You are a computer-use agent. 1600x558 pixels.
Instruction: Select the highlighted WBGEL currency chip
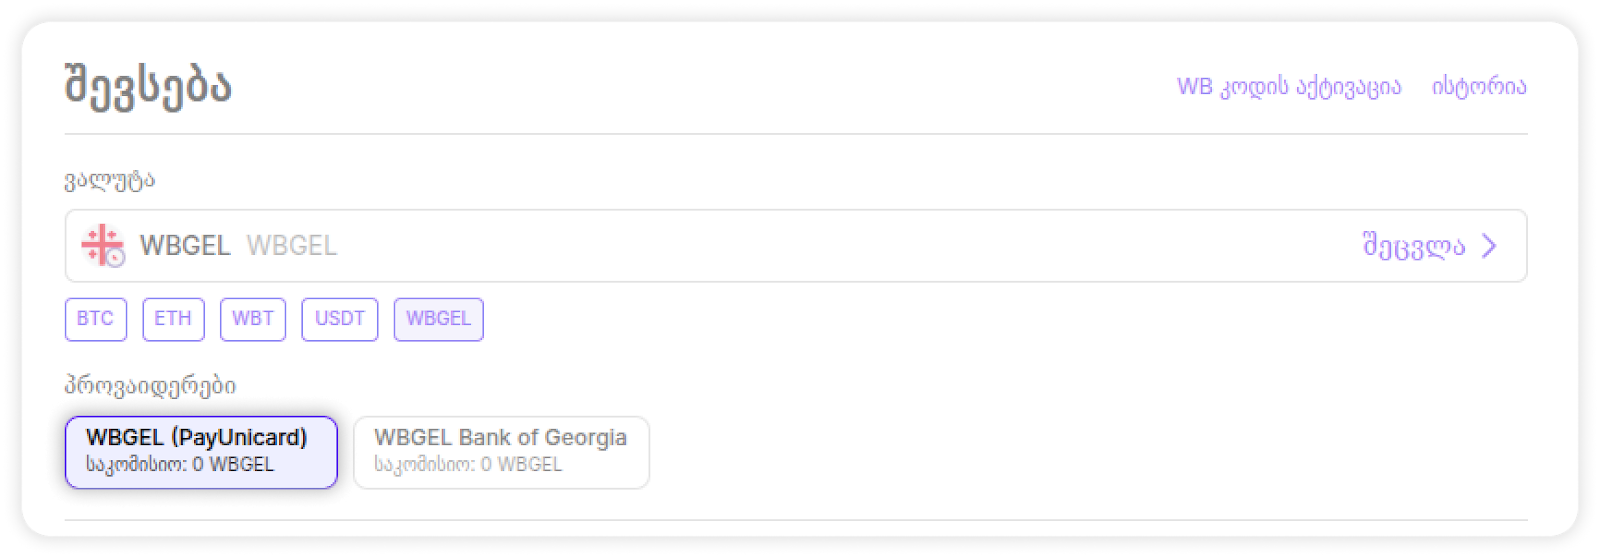pyautogui.click(x=438, y=319)
